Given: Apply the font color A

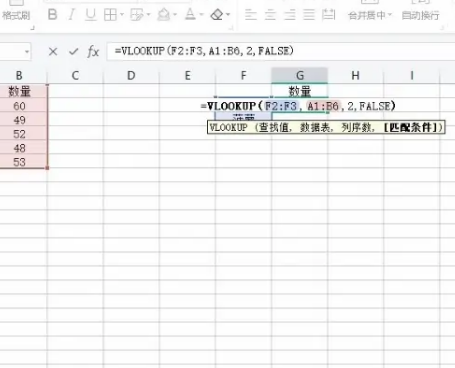Looking at the screenshot, I should point(190,14).
